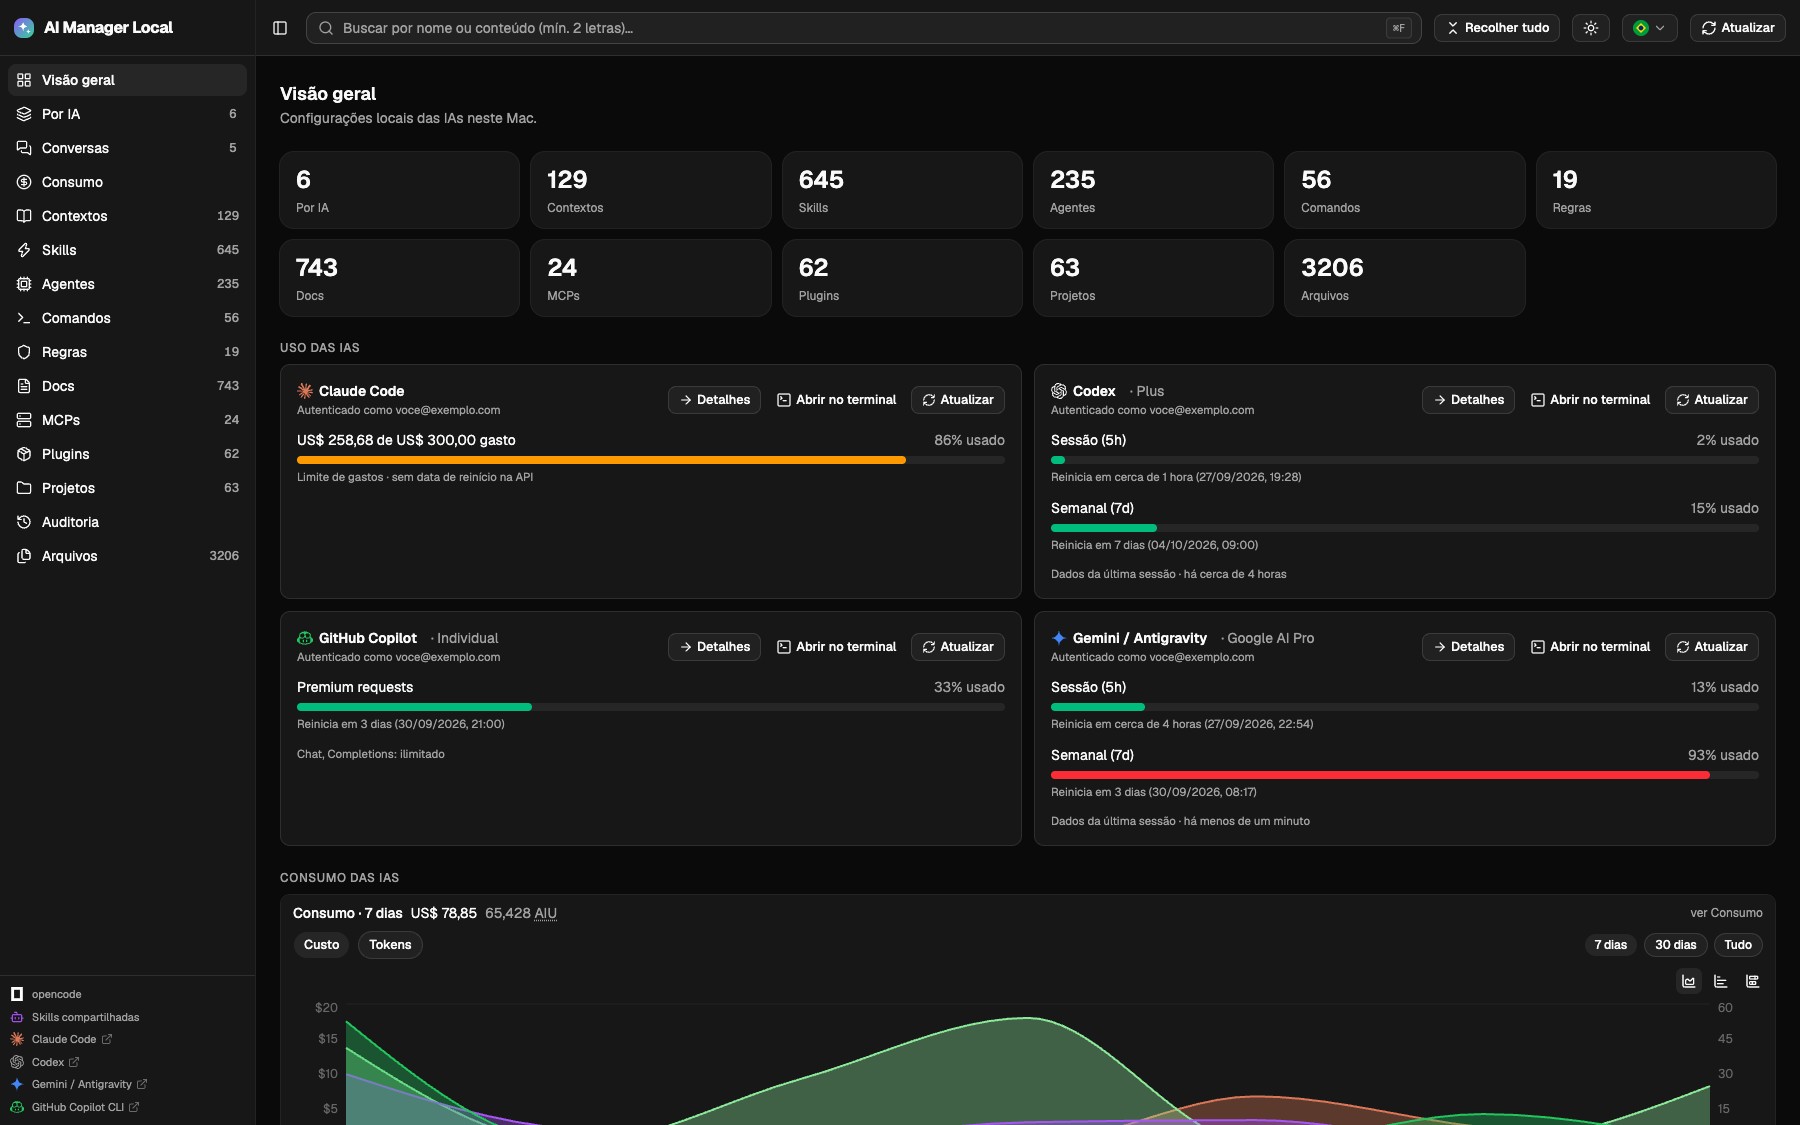Screen dimensions: 1800x1125
Task: Click the Contextos book icon in sidebar
Action: pos(24,216)
